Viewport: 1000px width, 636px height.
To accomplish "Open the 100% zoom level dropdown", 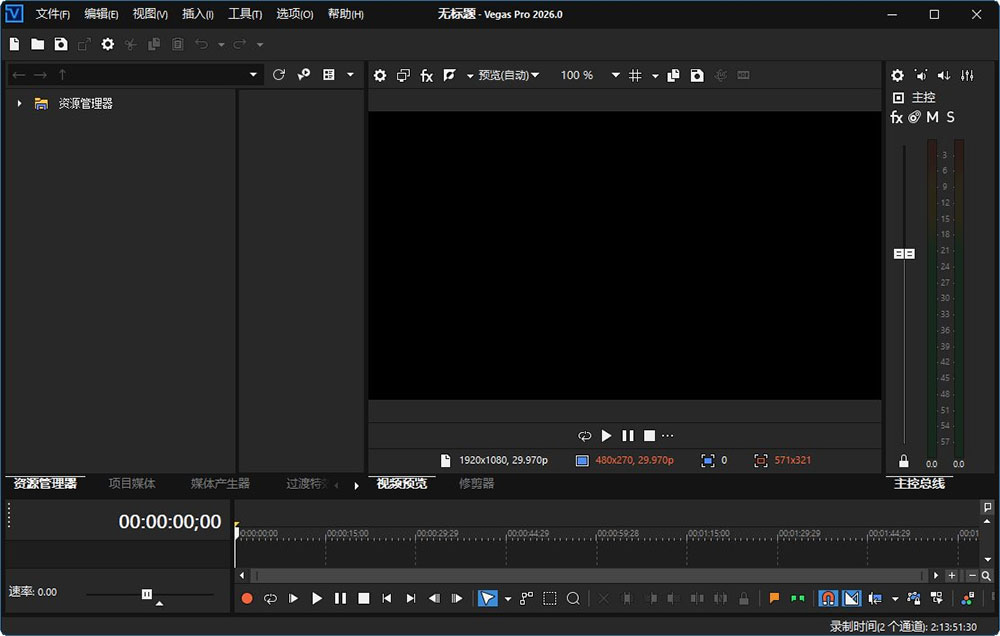I will pyautogui.click(x=615, y=75).
